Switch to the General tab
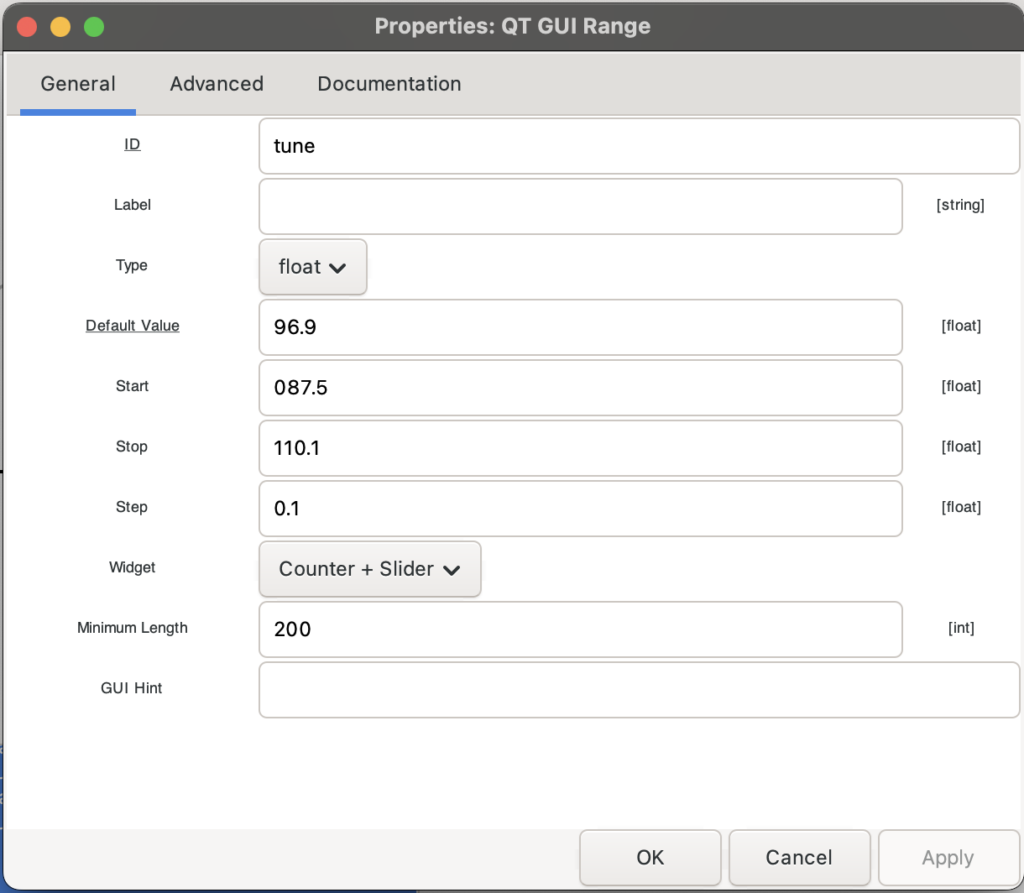This screenshot has width=1024, height=893. (x=78, y=84)
